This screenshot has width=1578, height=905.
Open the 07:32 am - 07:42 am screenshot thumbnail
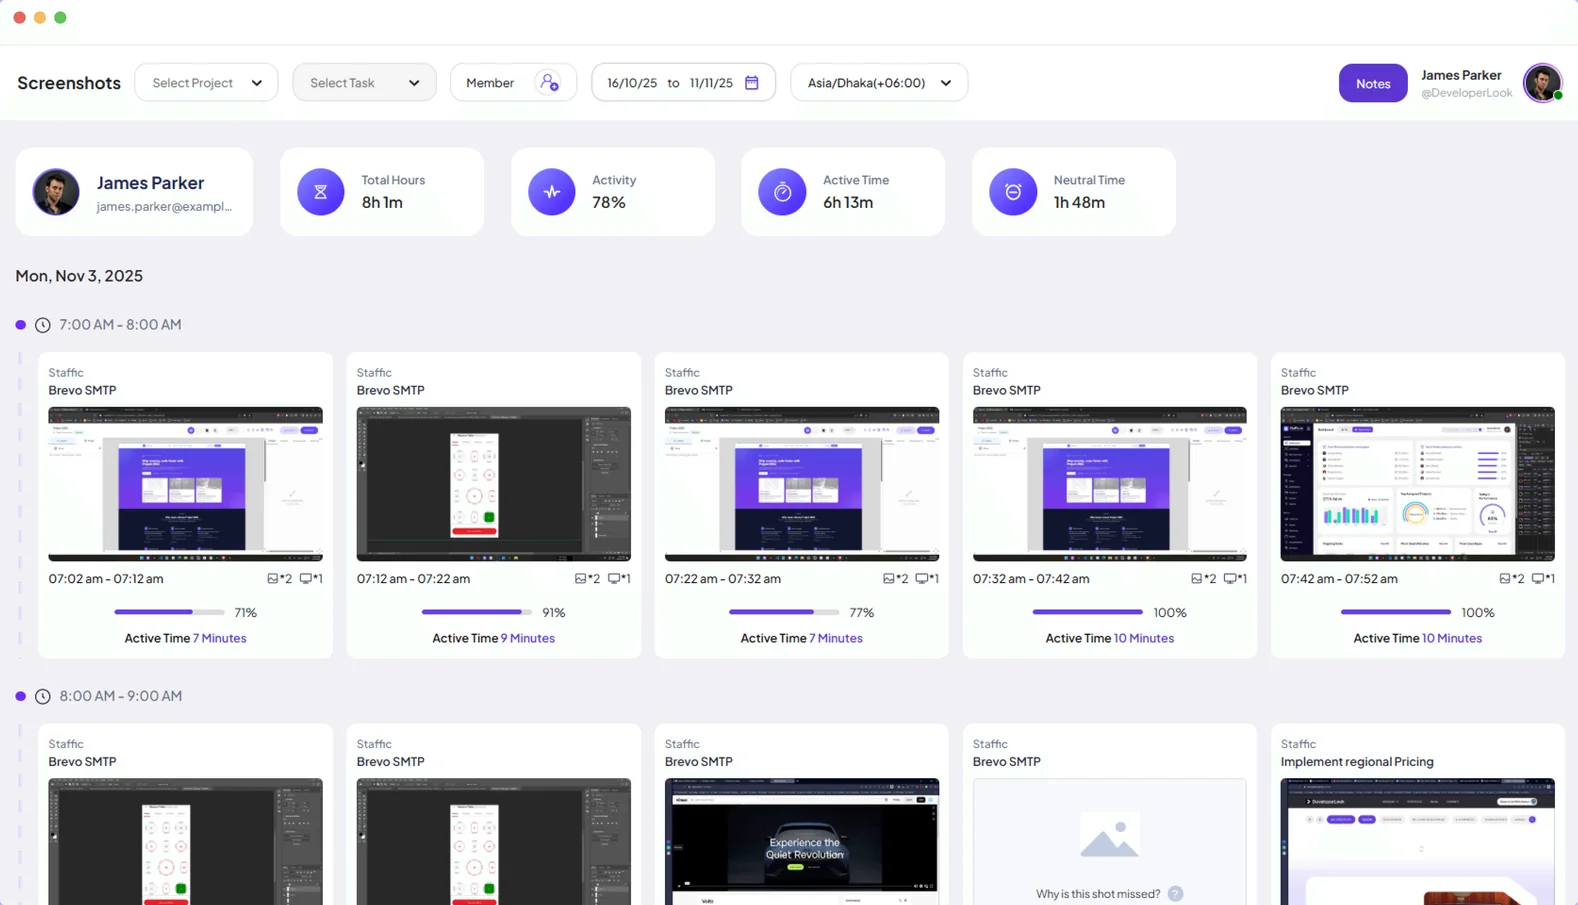pyautogui.click(x=1110, y=484)
